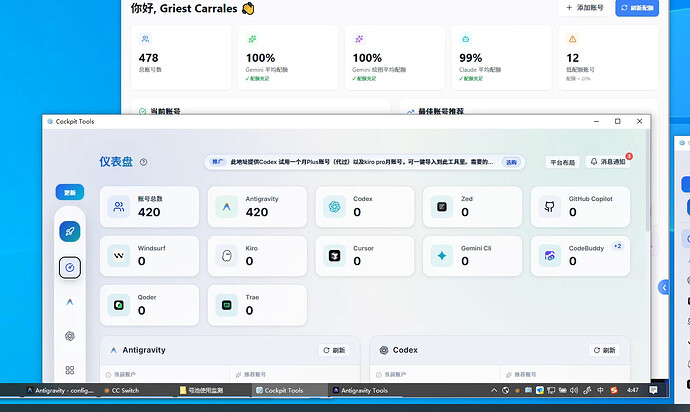Click the 更新 button above the sidebar
This screenshot has height=412, width=690.
[x=70, y=192]
